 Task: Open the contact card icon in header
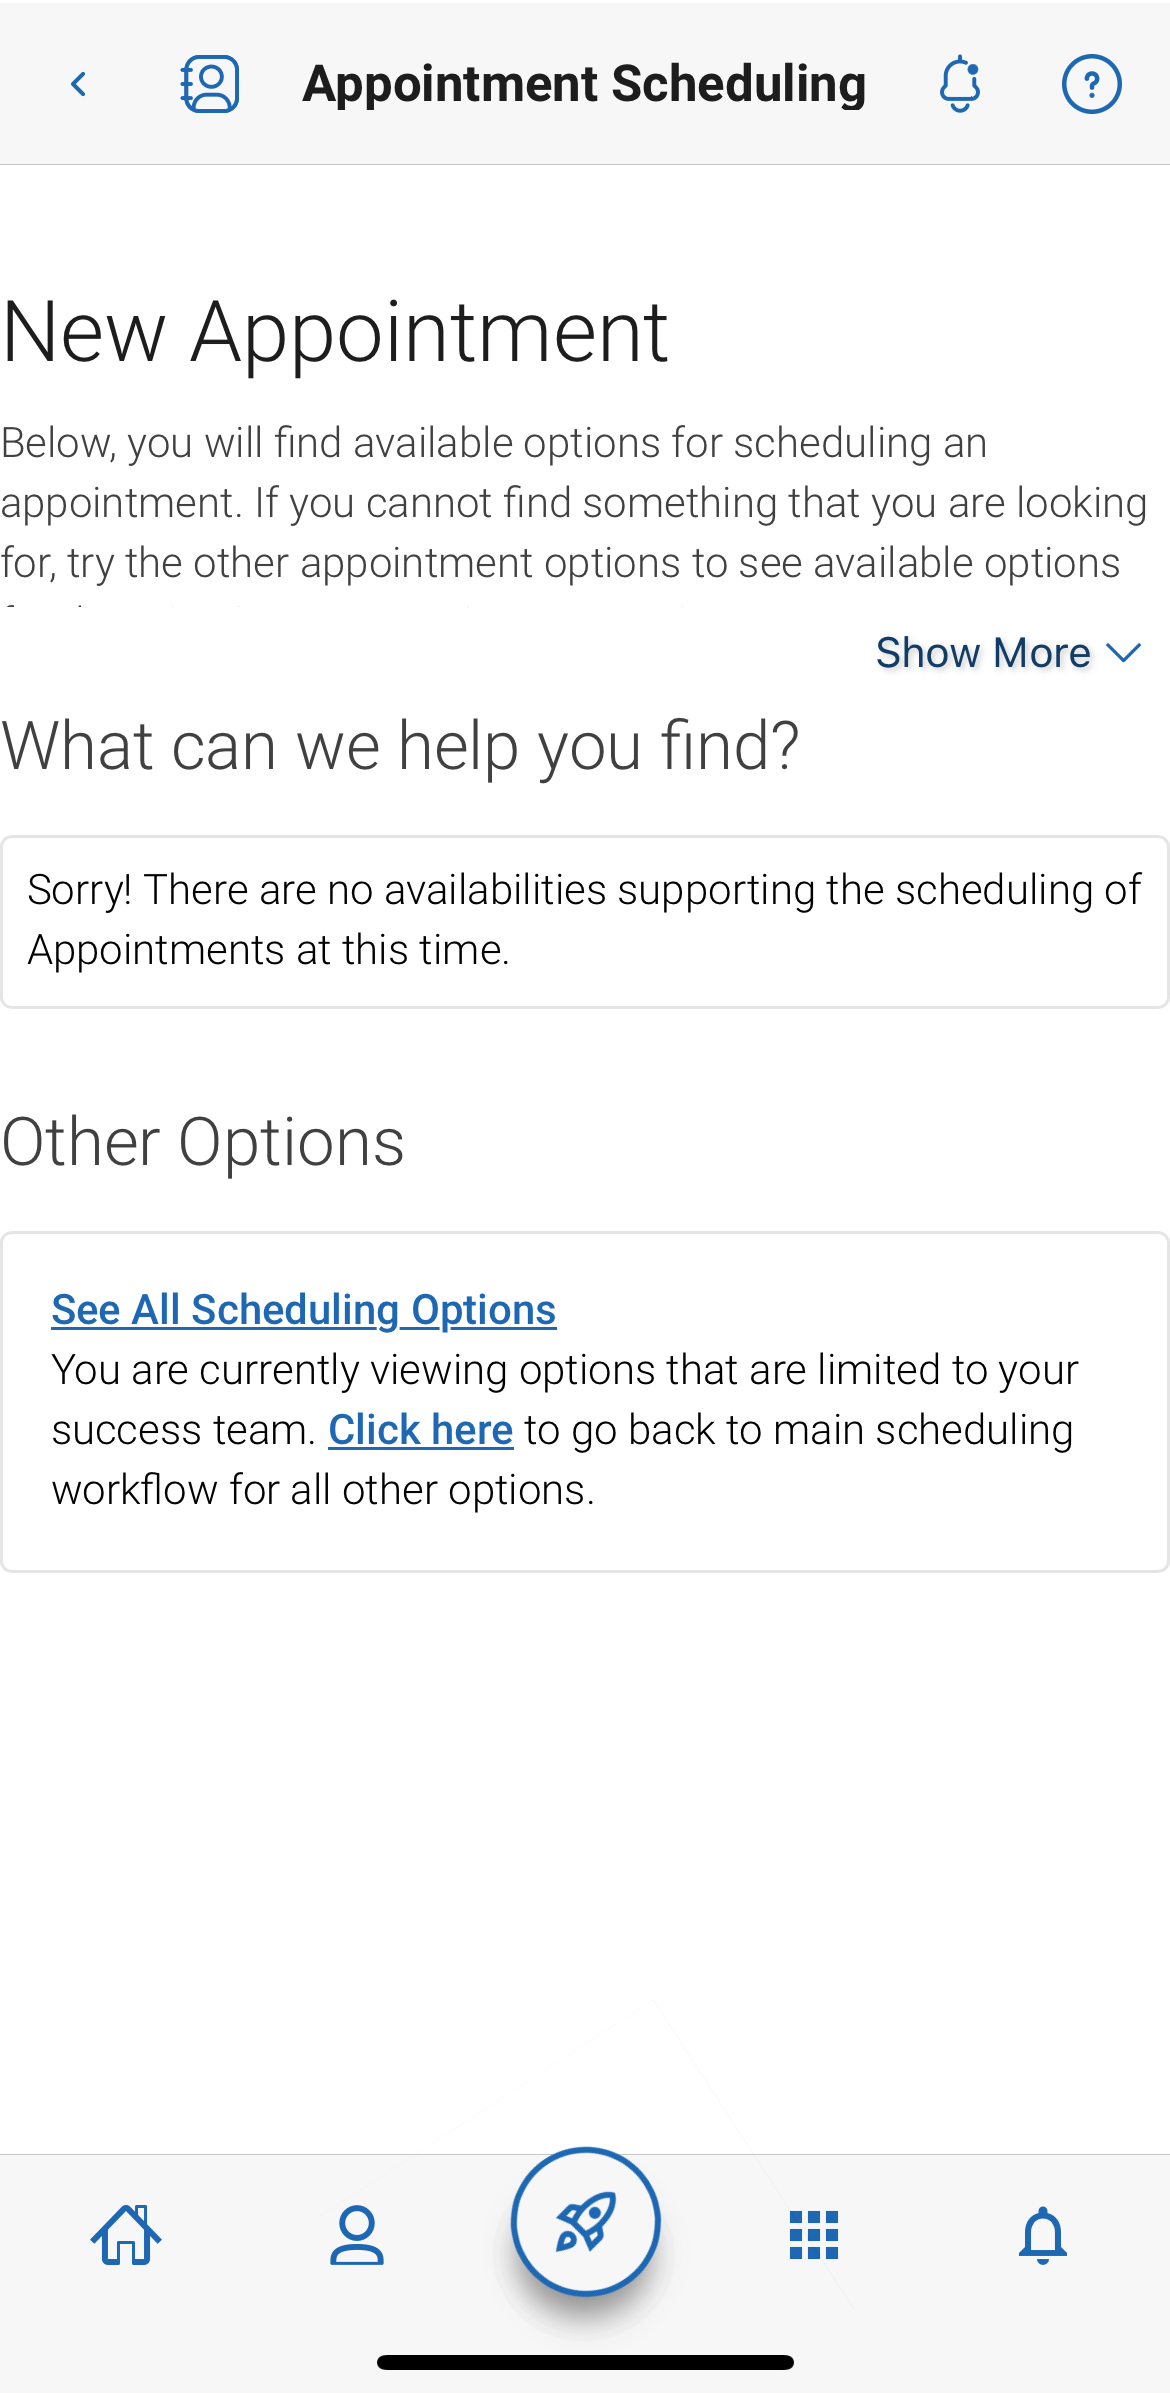210,84
